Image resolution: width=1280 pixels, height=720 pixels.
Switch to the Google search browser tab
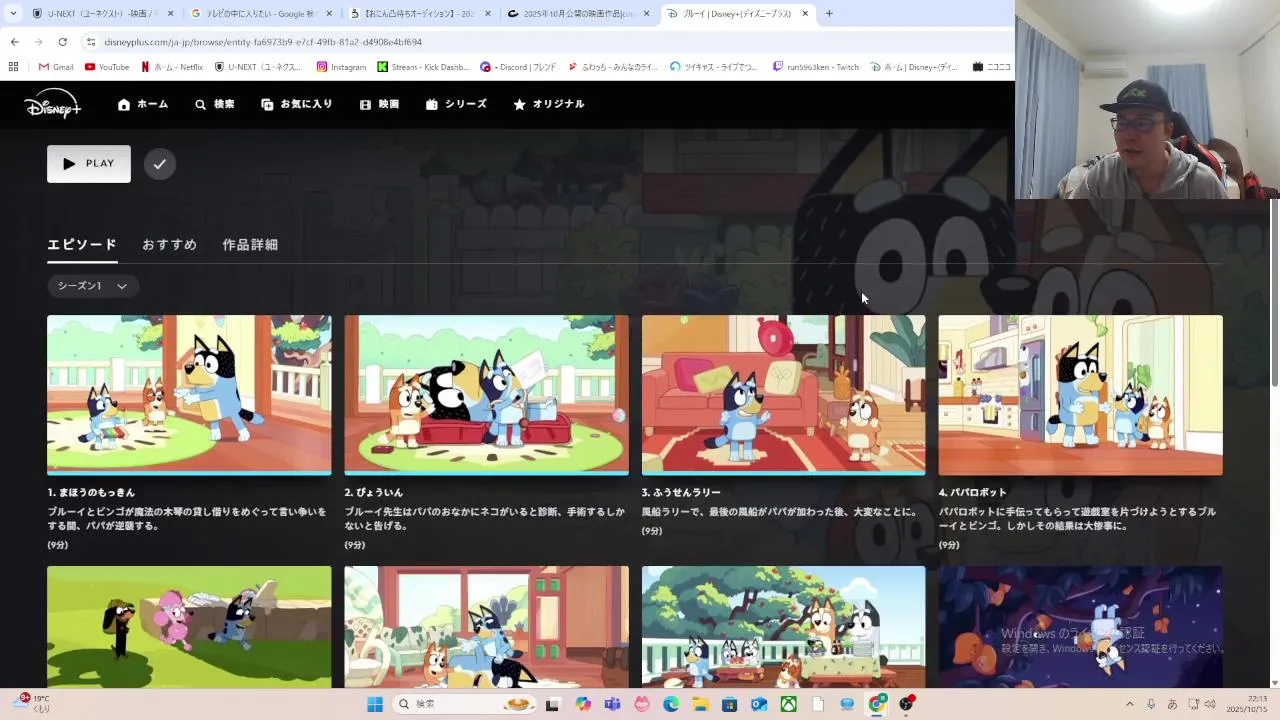262,14
